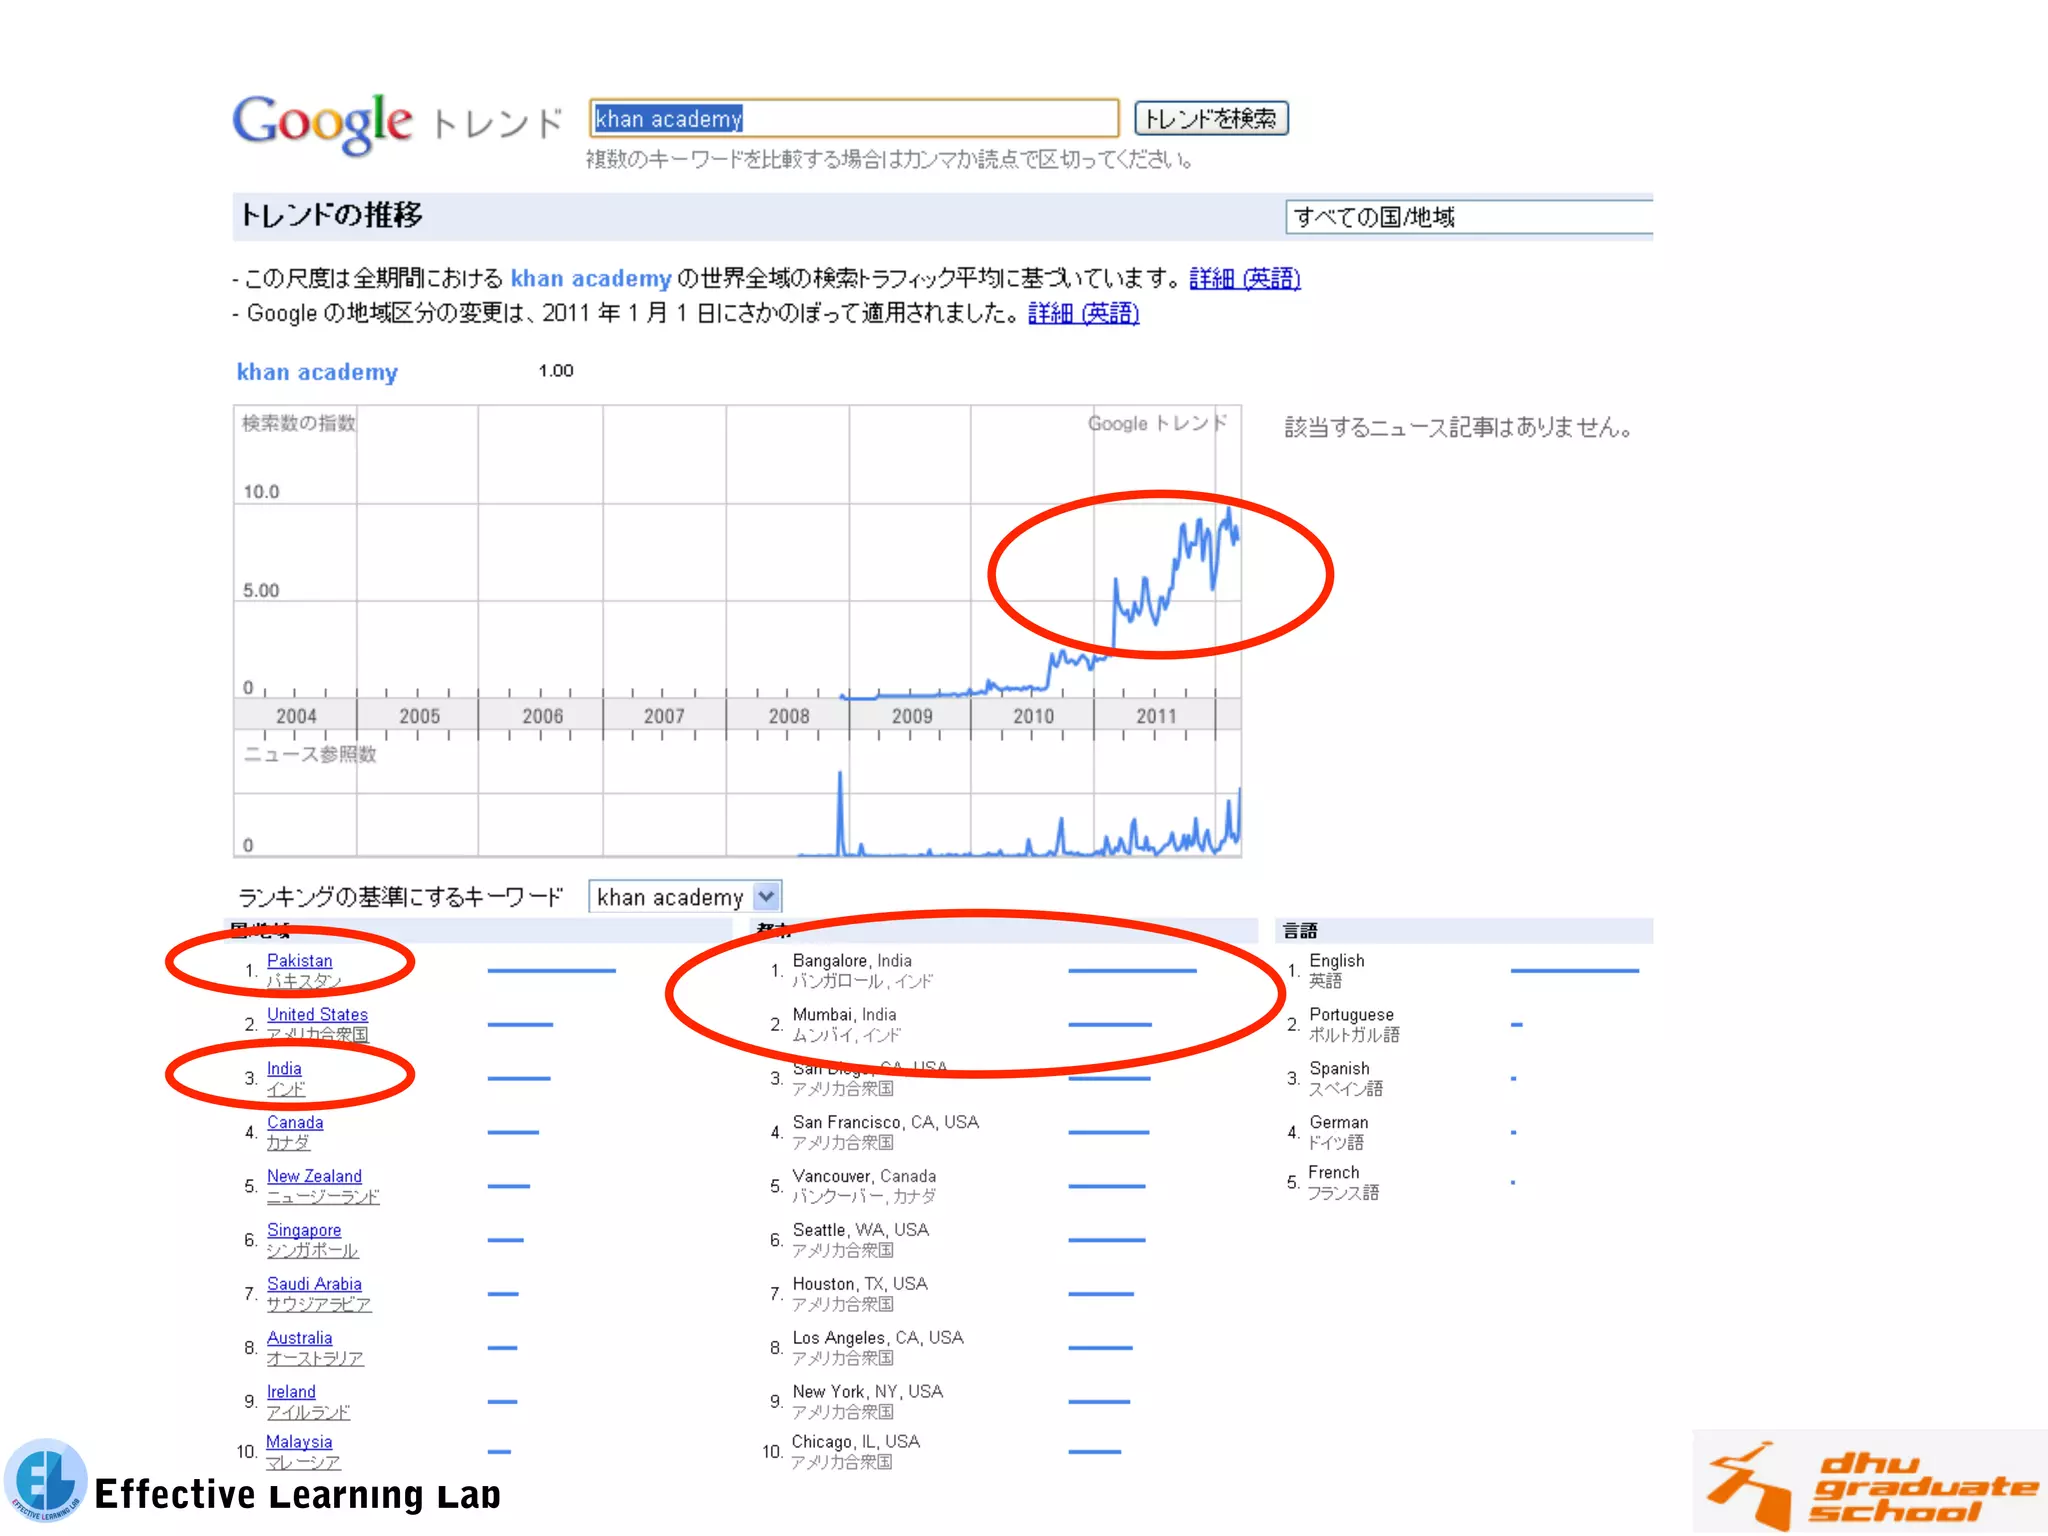Click the Malaysia region link

(299, 1442)
